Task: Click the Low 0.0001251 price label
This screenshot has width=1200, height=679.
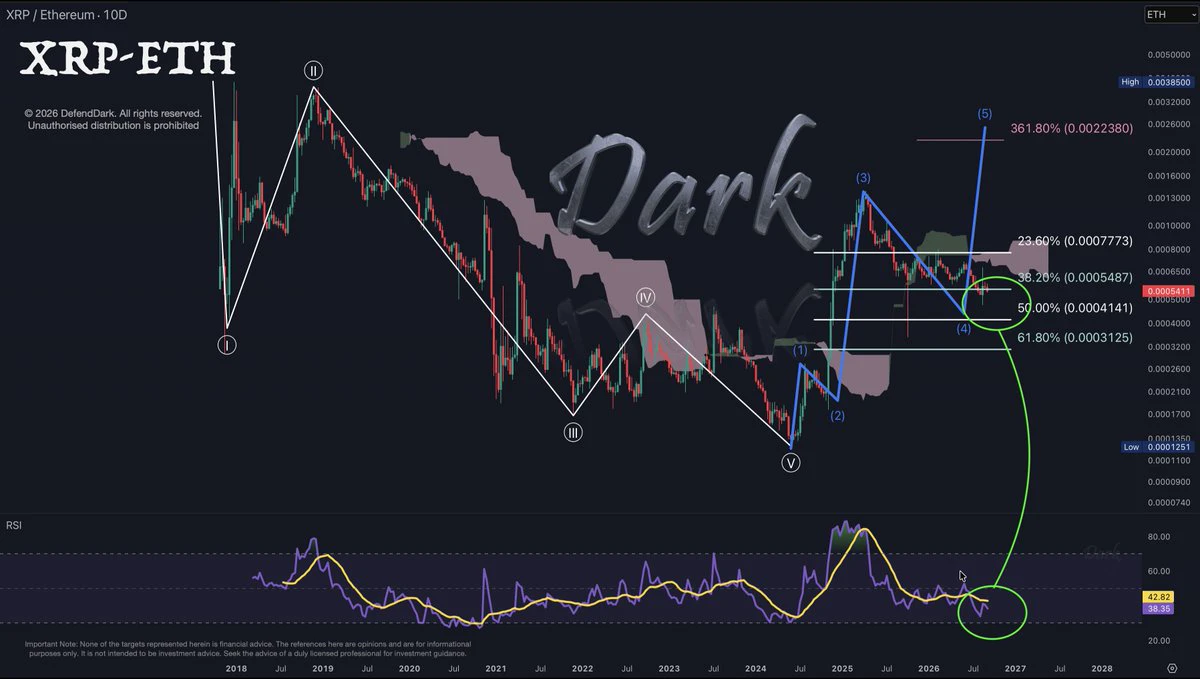Action: click(x=1156, y=447)
